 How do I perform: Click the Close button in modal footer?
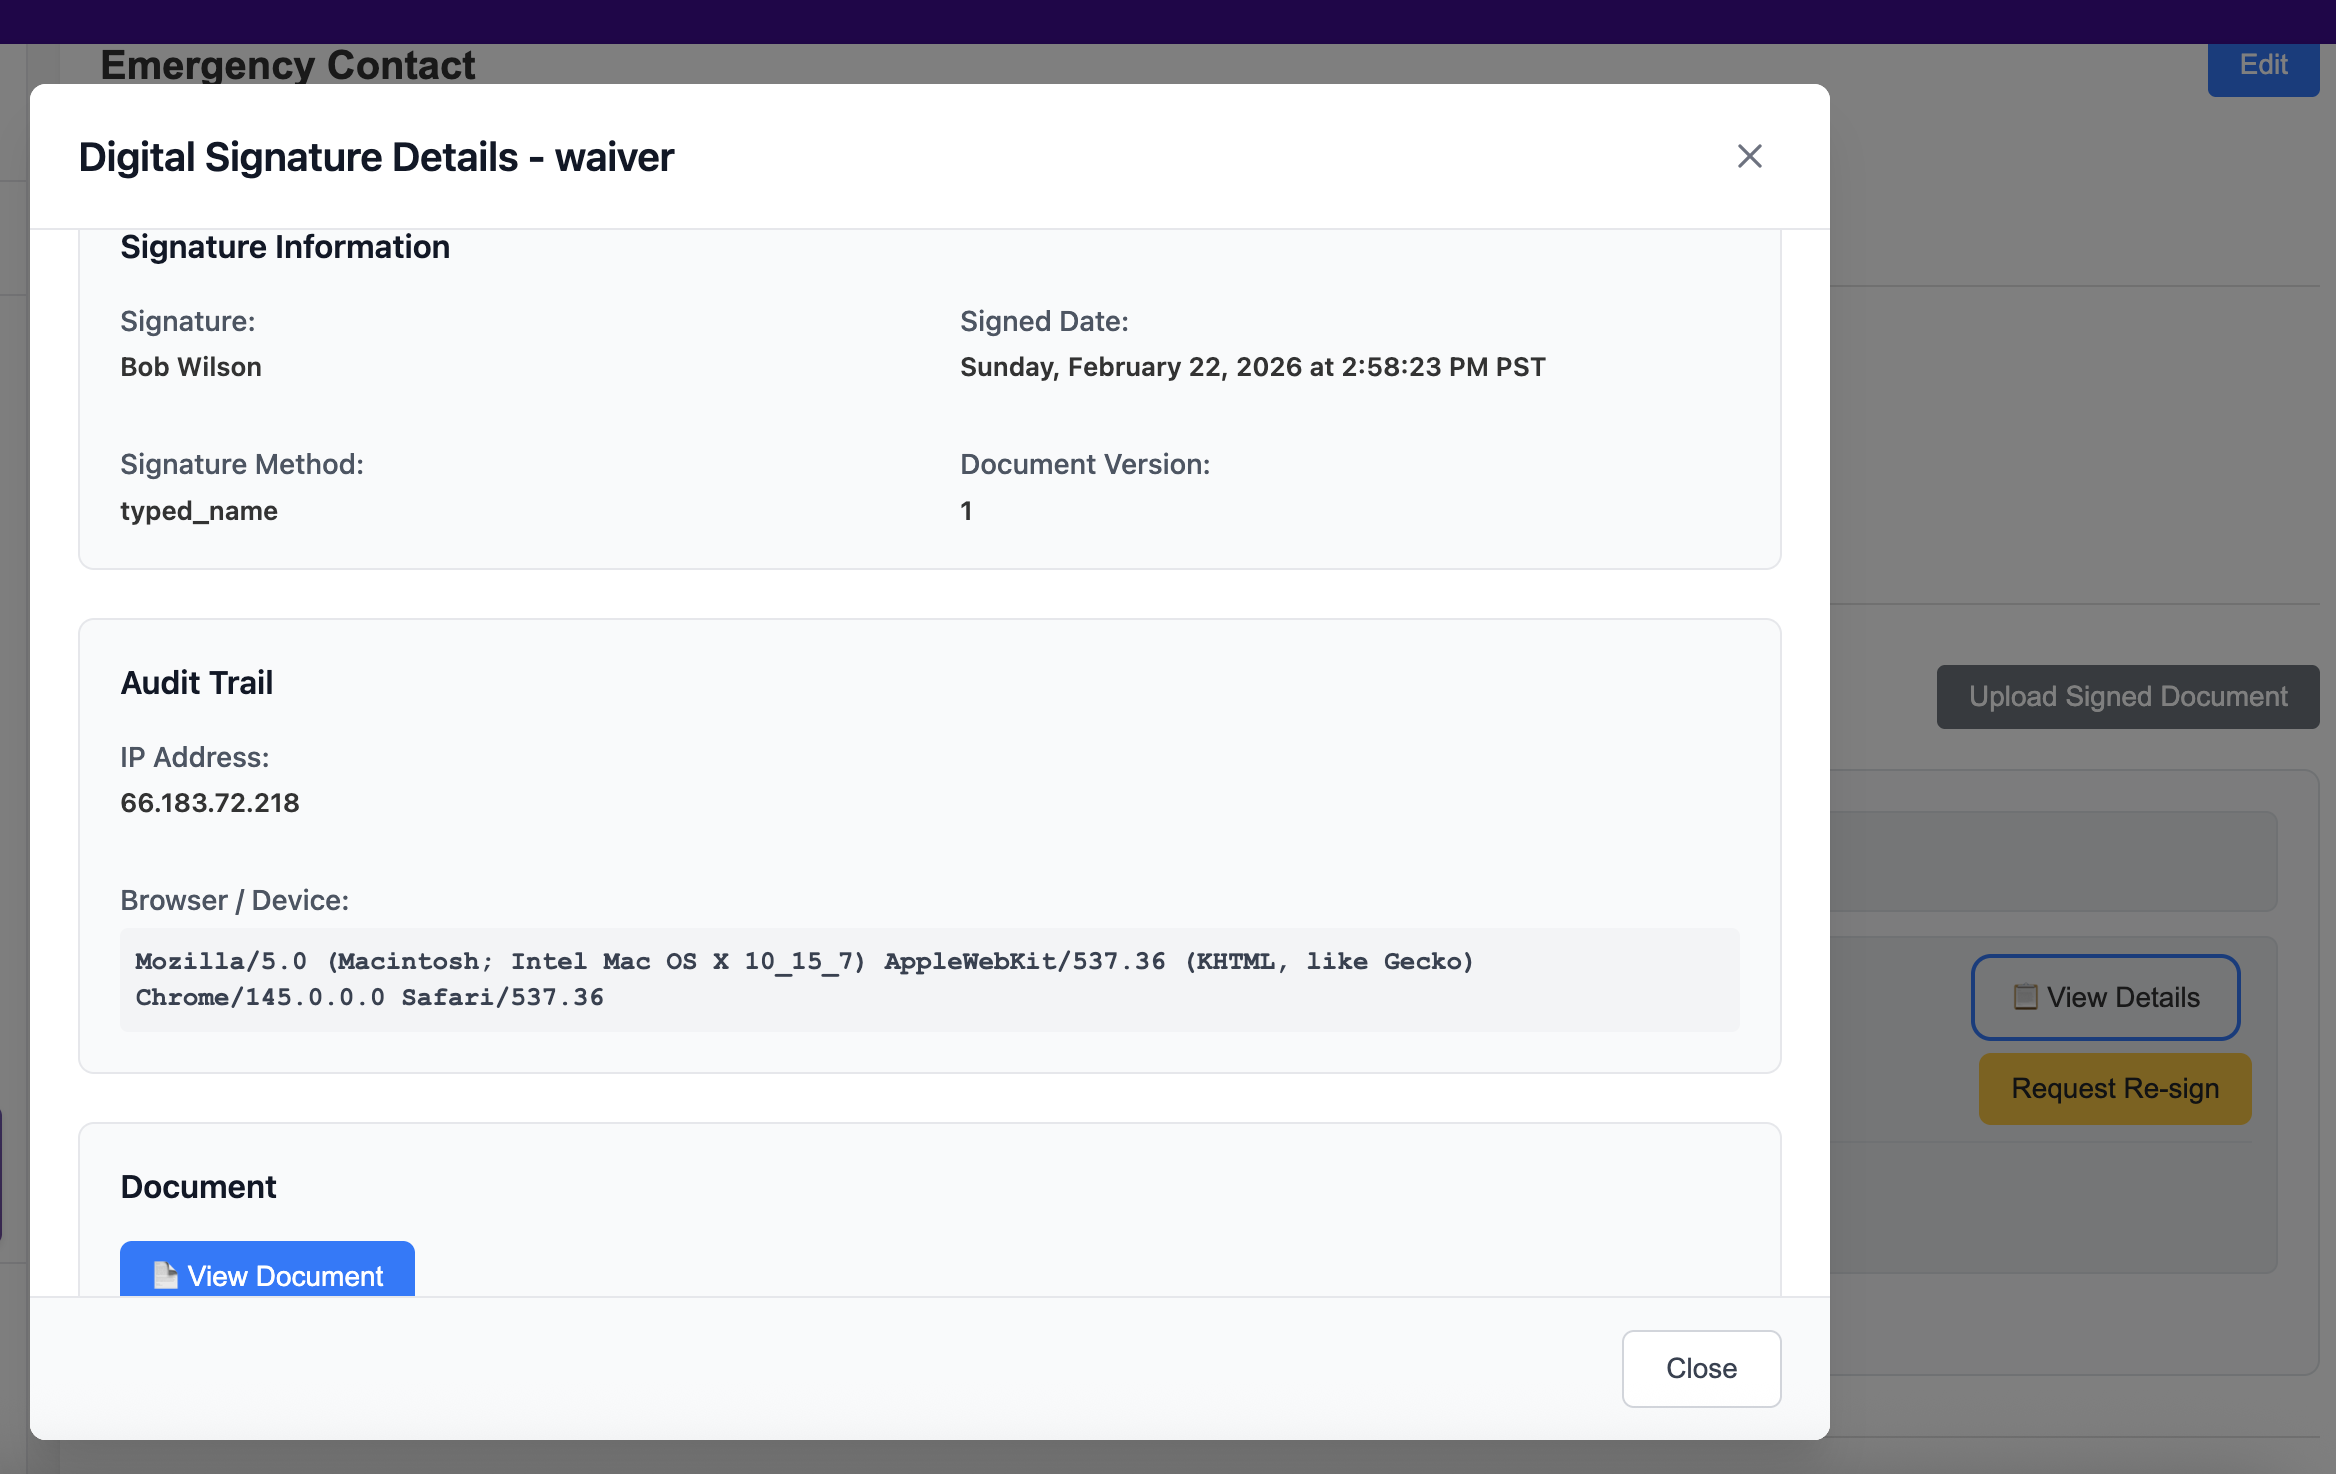(1700, 1368)
